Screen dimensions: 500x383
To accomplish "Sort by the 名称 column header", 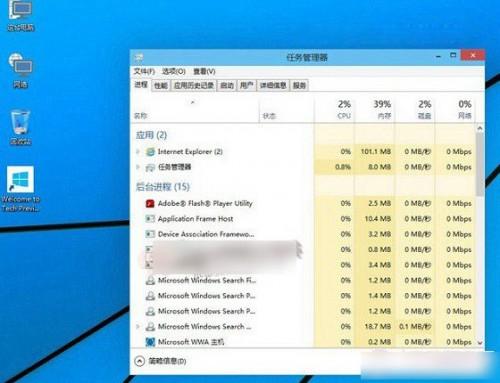I will [x=195, y=110].
